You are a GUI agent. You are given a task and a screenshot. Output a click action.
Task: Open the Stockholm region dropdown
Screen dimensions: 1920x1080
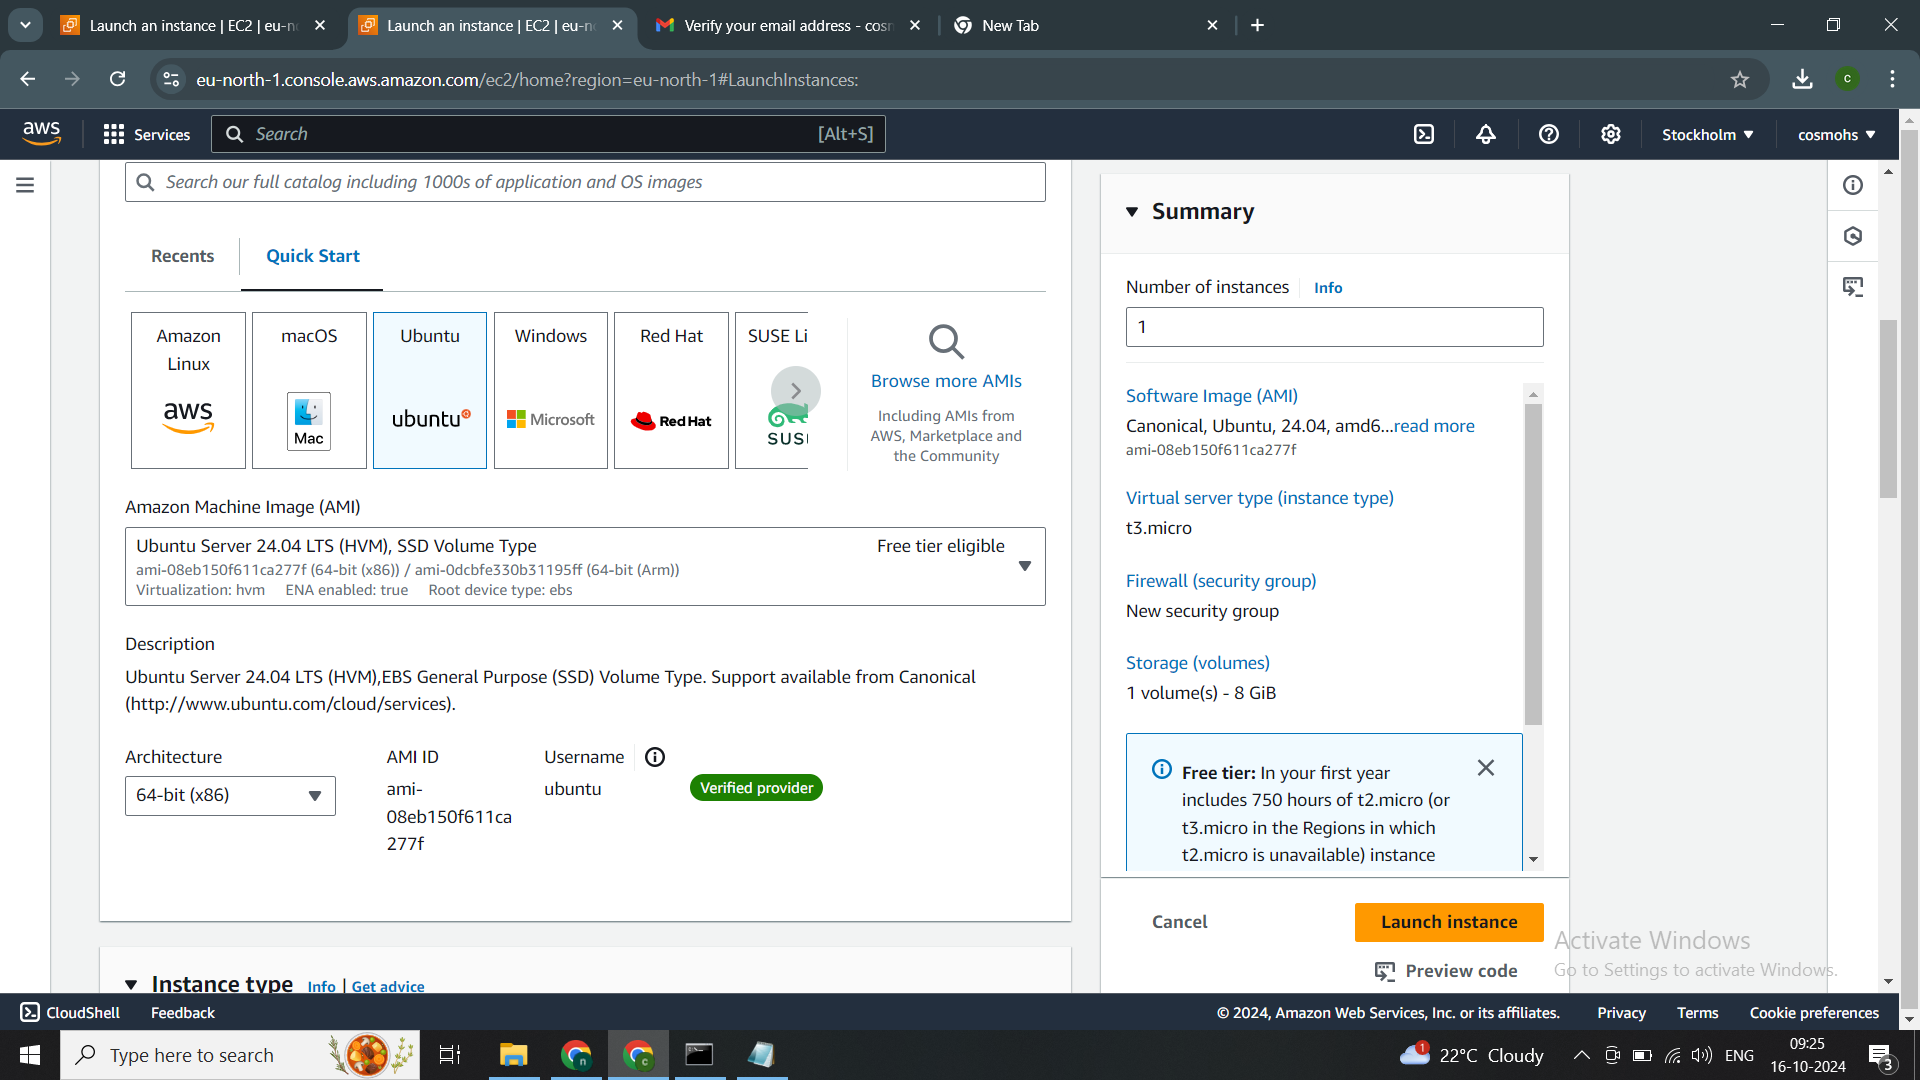[x=1707, y=134]
